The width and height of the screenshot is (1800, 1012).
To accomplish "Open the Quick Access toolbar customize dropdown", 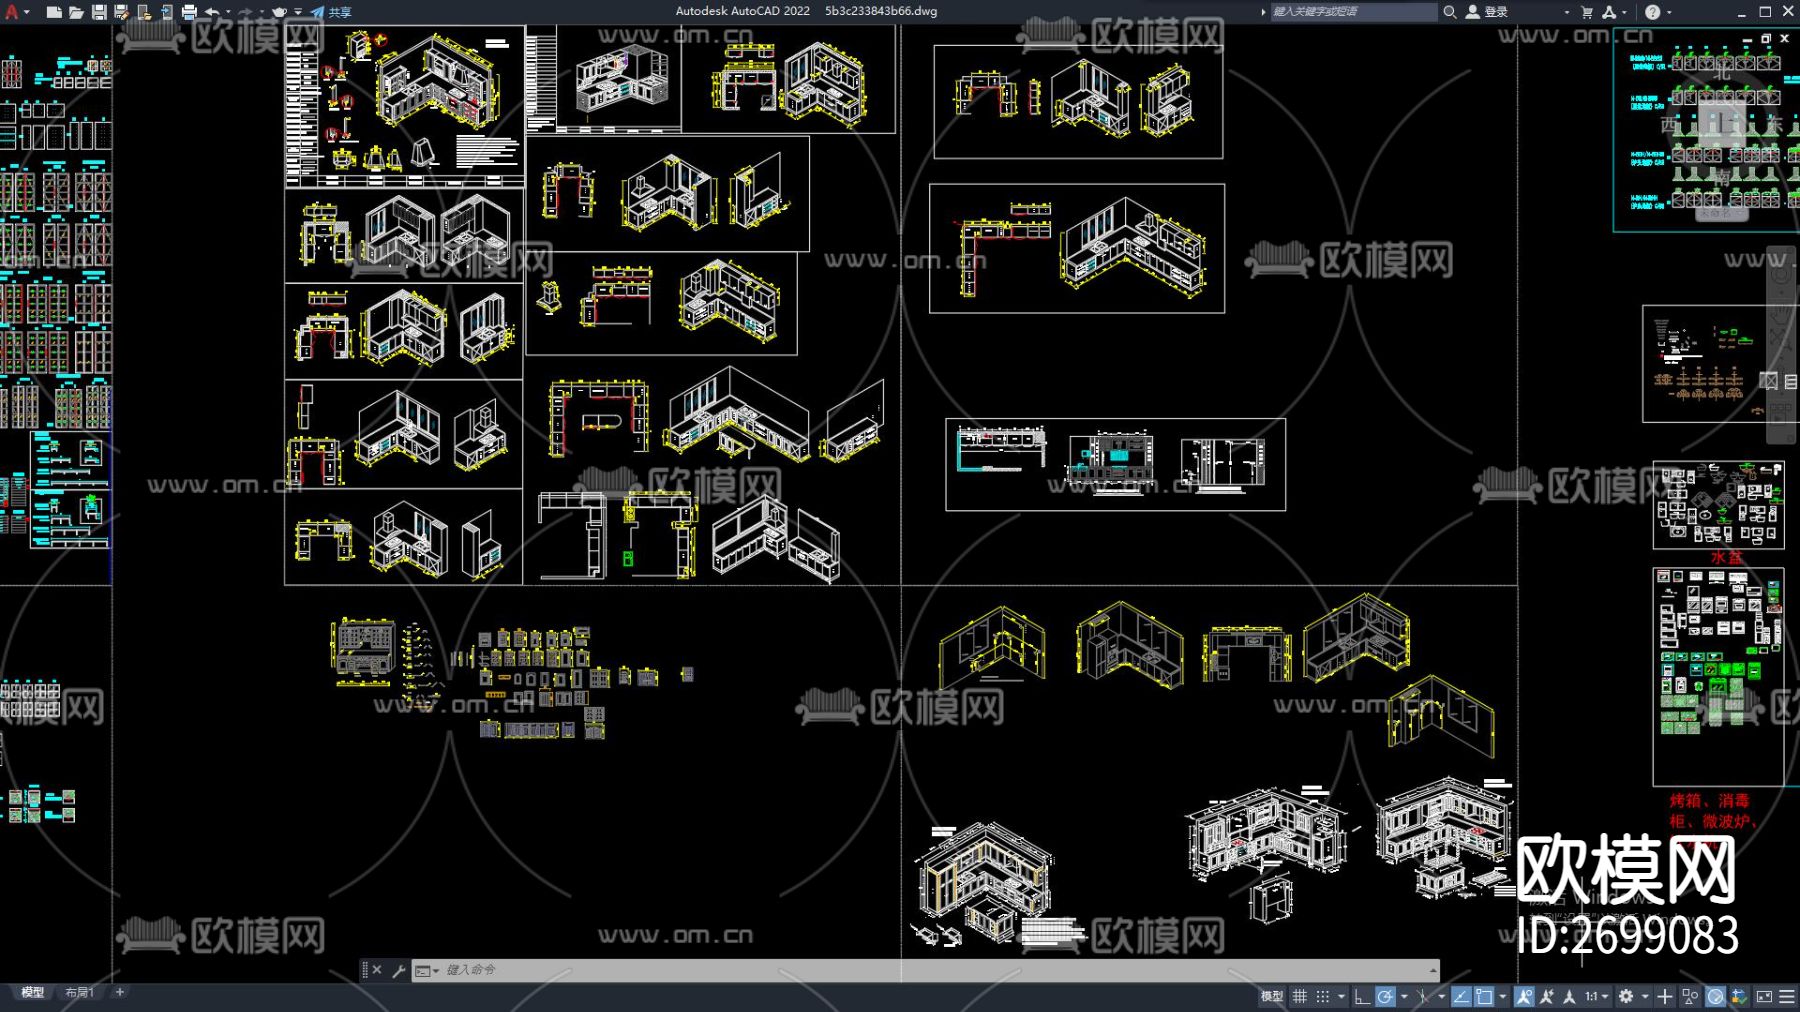I will [298, 12].
